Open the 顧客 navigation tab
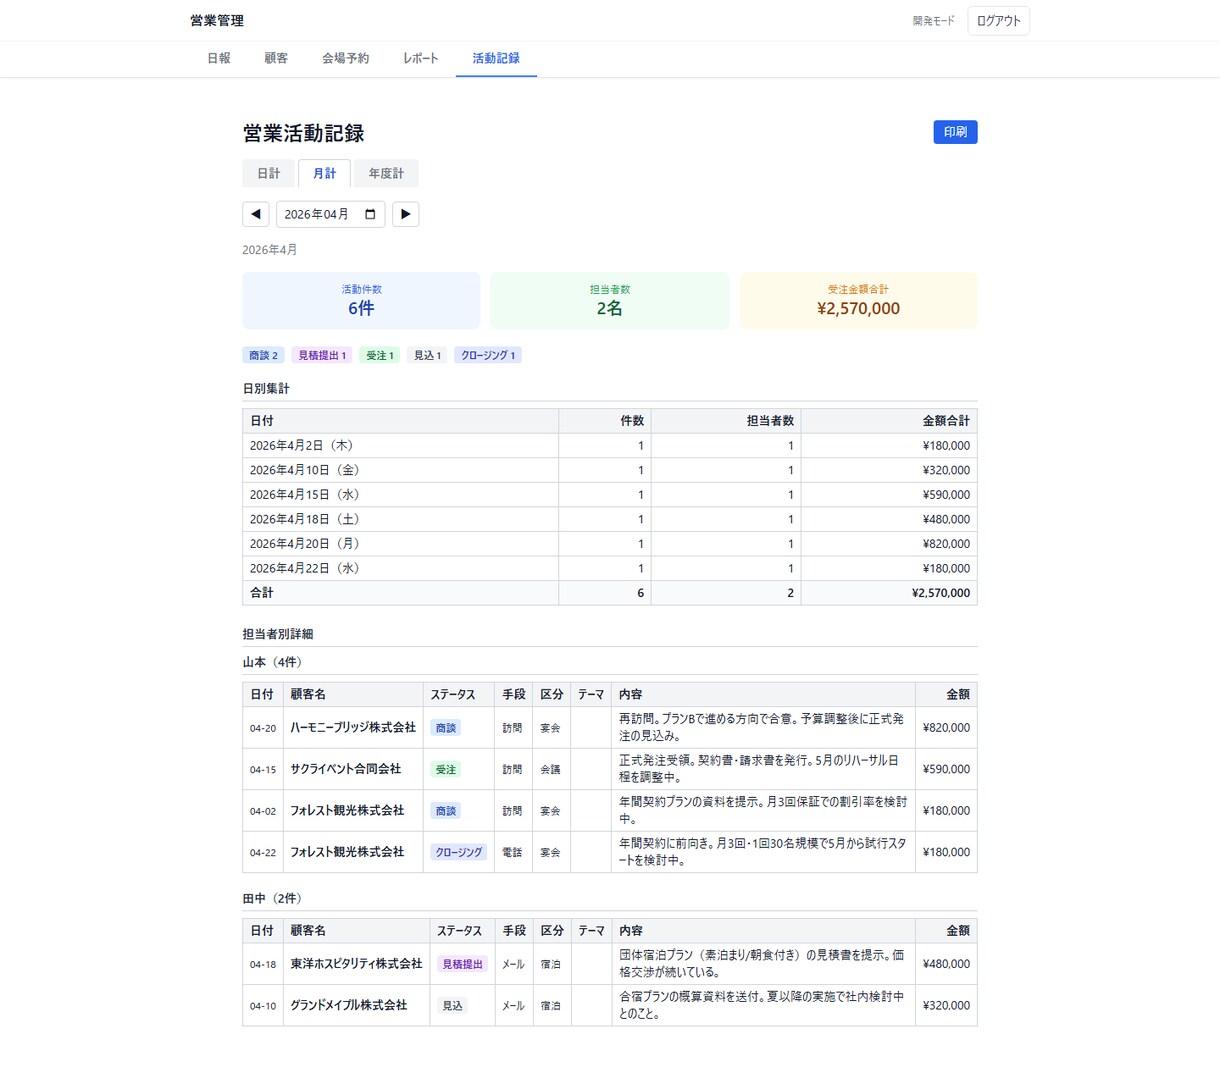 point(276,58)
